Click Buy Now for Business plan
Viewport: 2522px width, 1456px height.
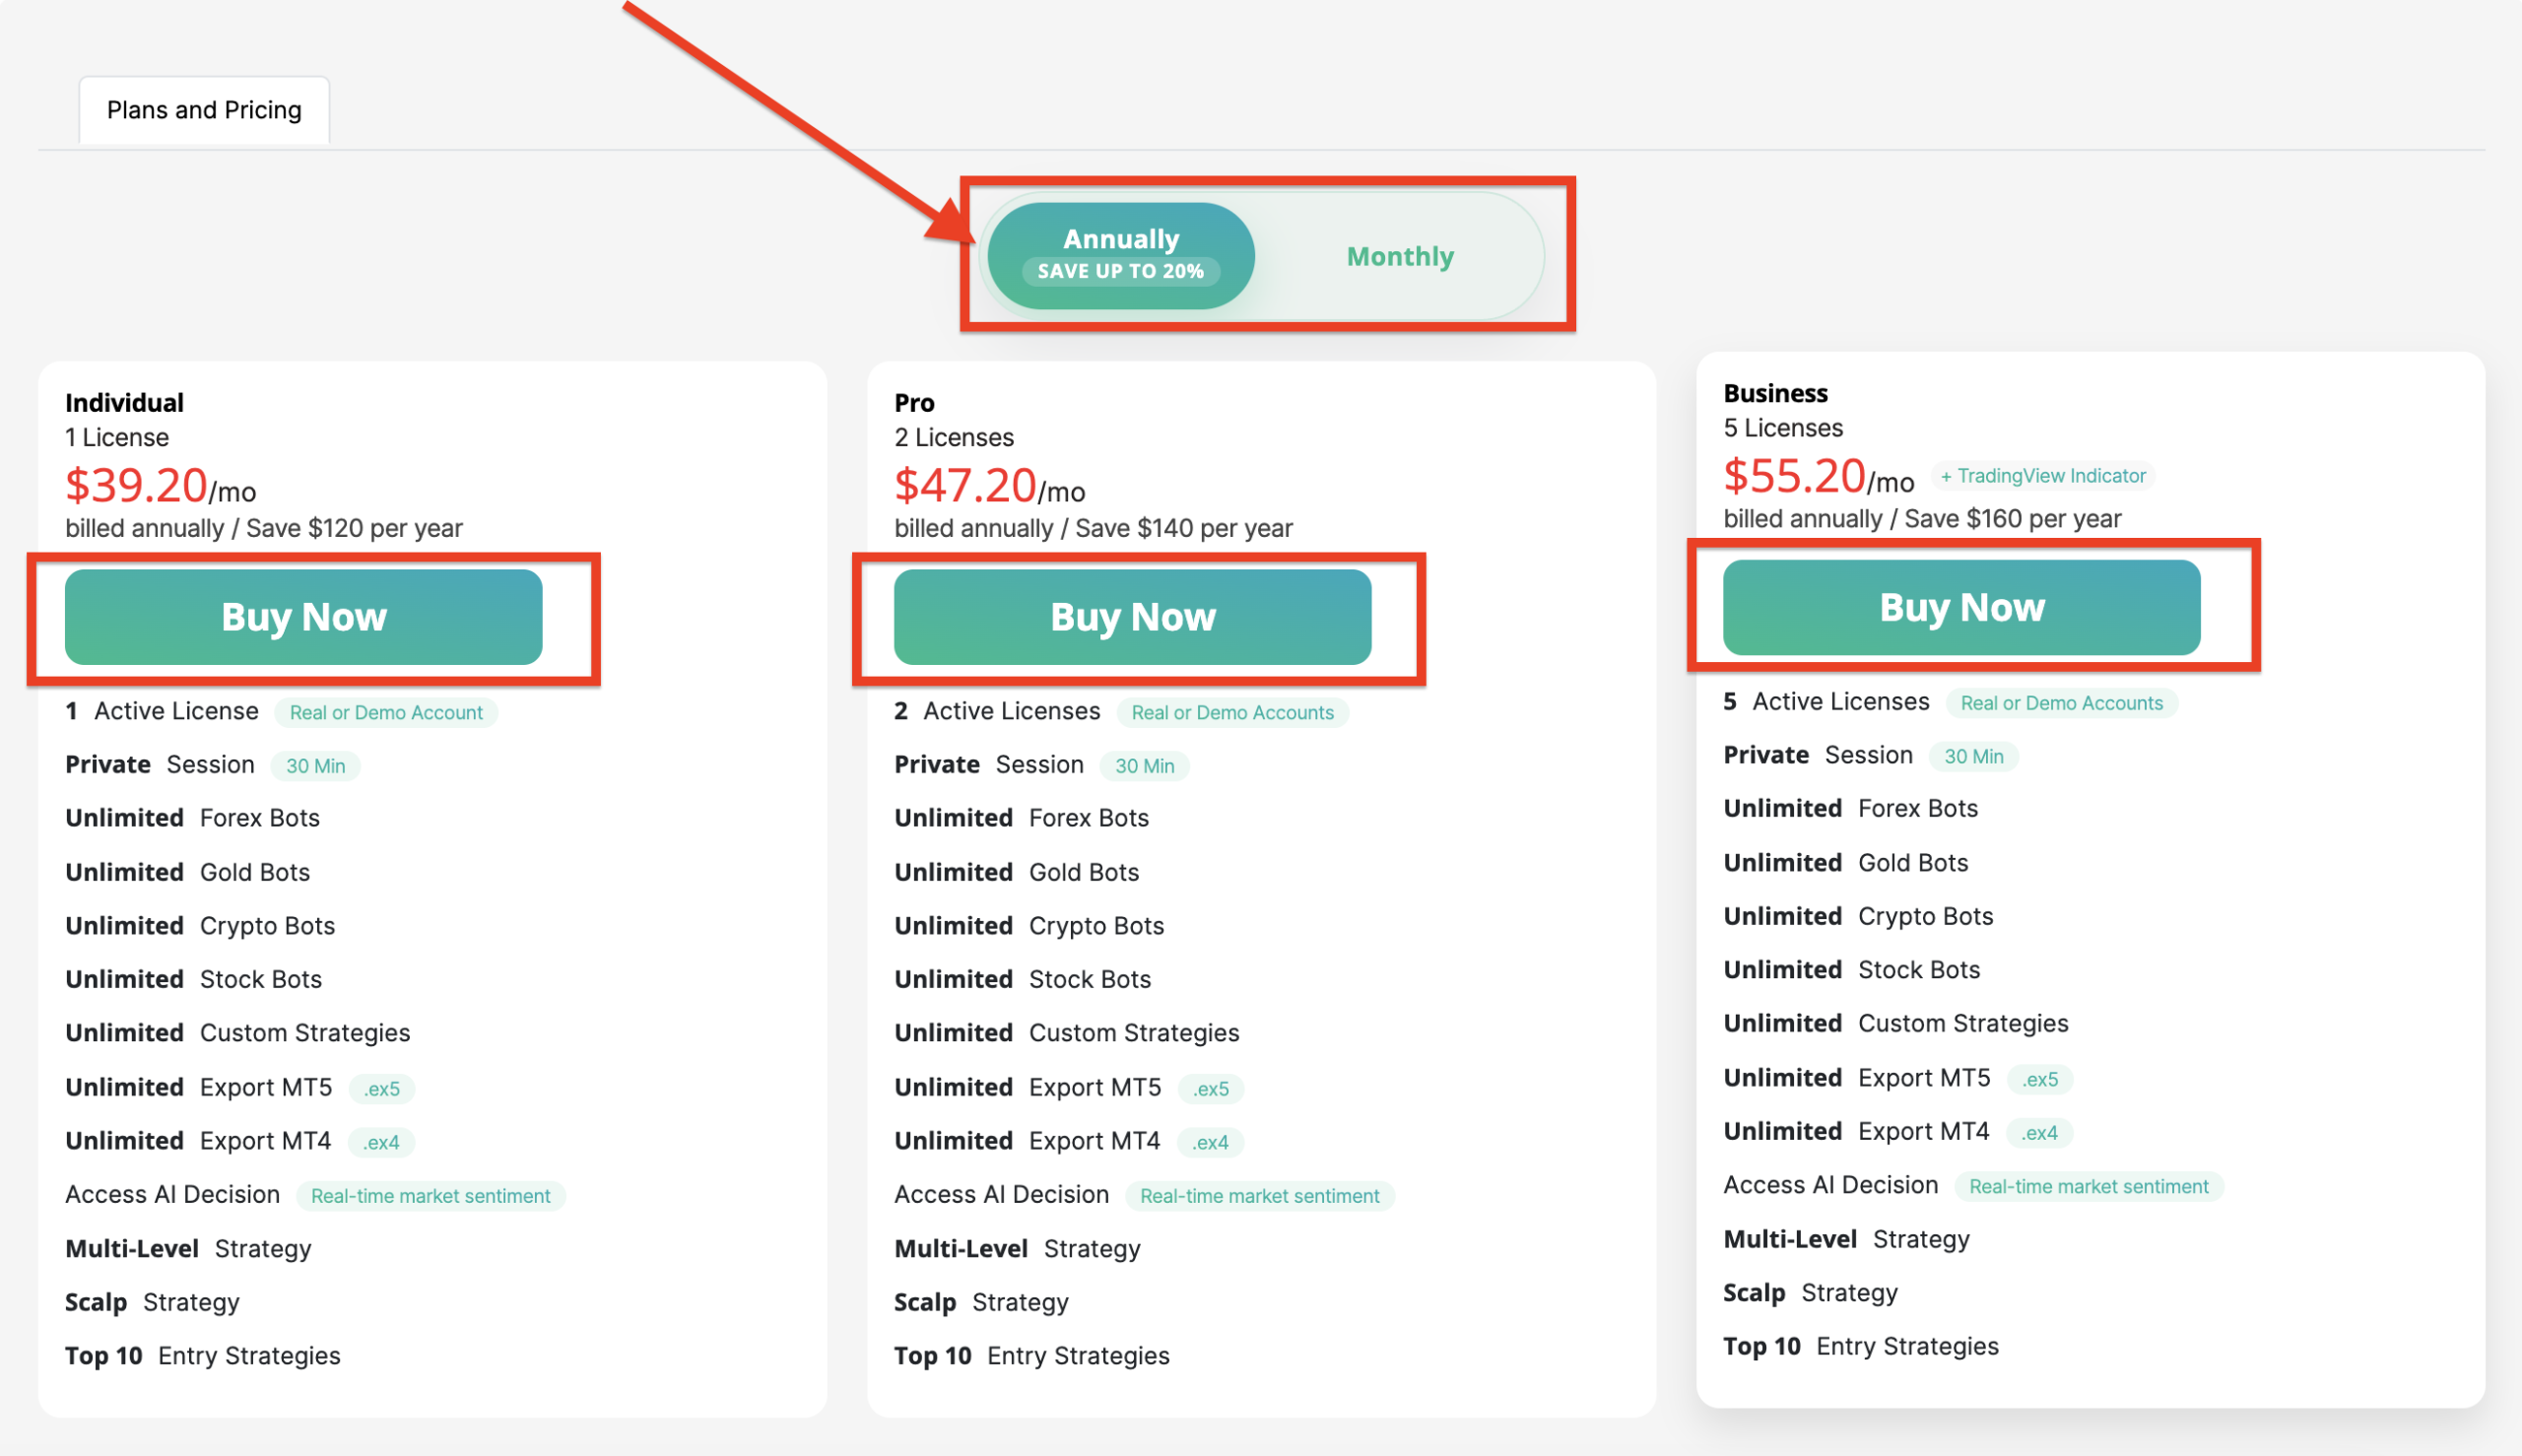click(x=1961, y=607)
